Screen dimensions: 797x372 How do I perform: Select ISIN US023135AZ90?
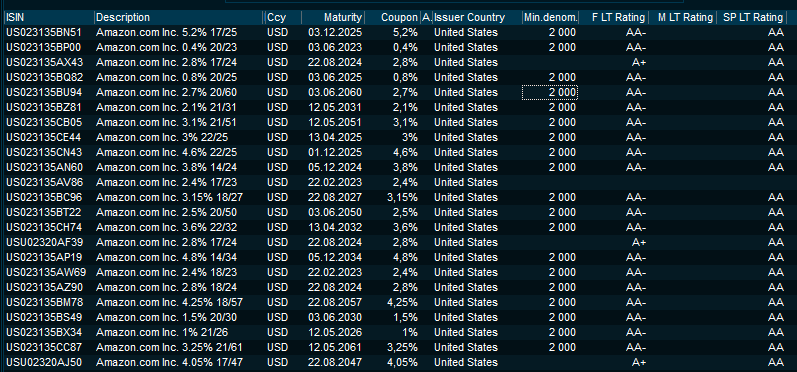pos(44,287)
